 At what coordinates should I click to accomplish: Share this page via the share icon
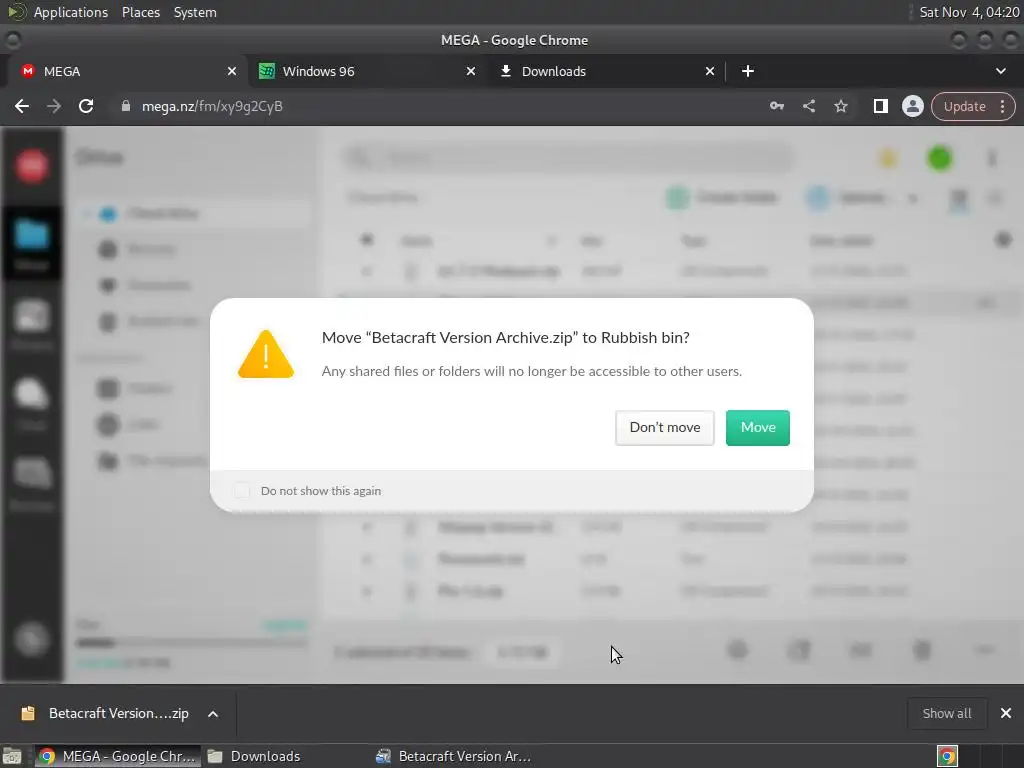coord(808,106)
